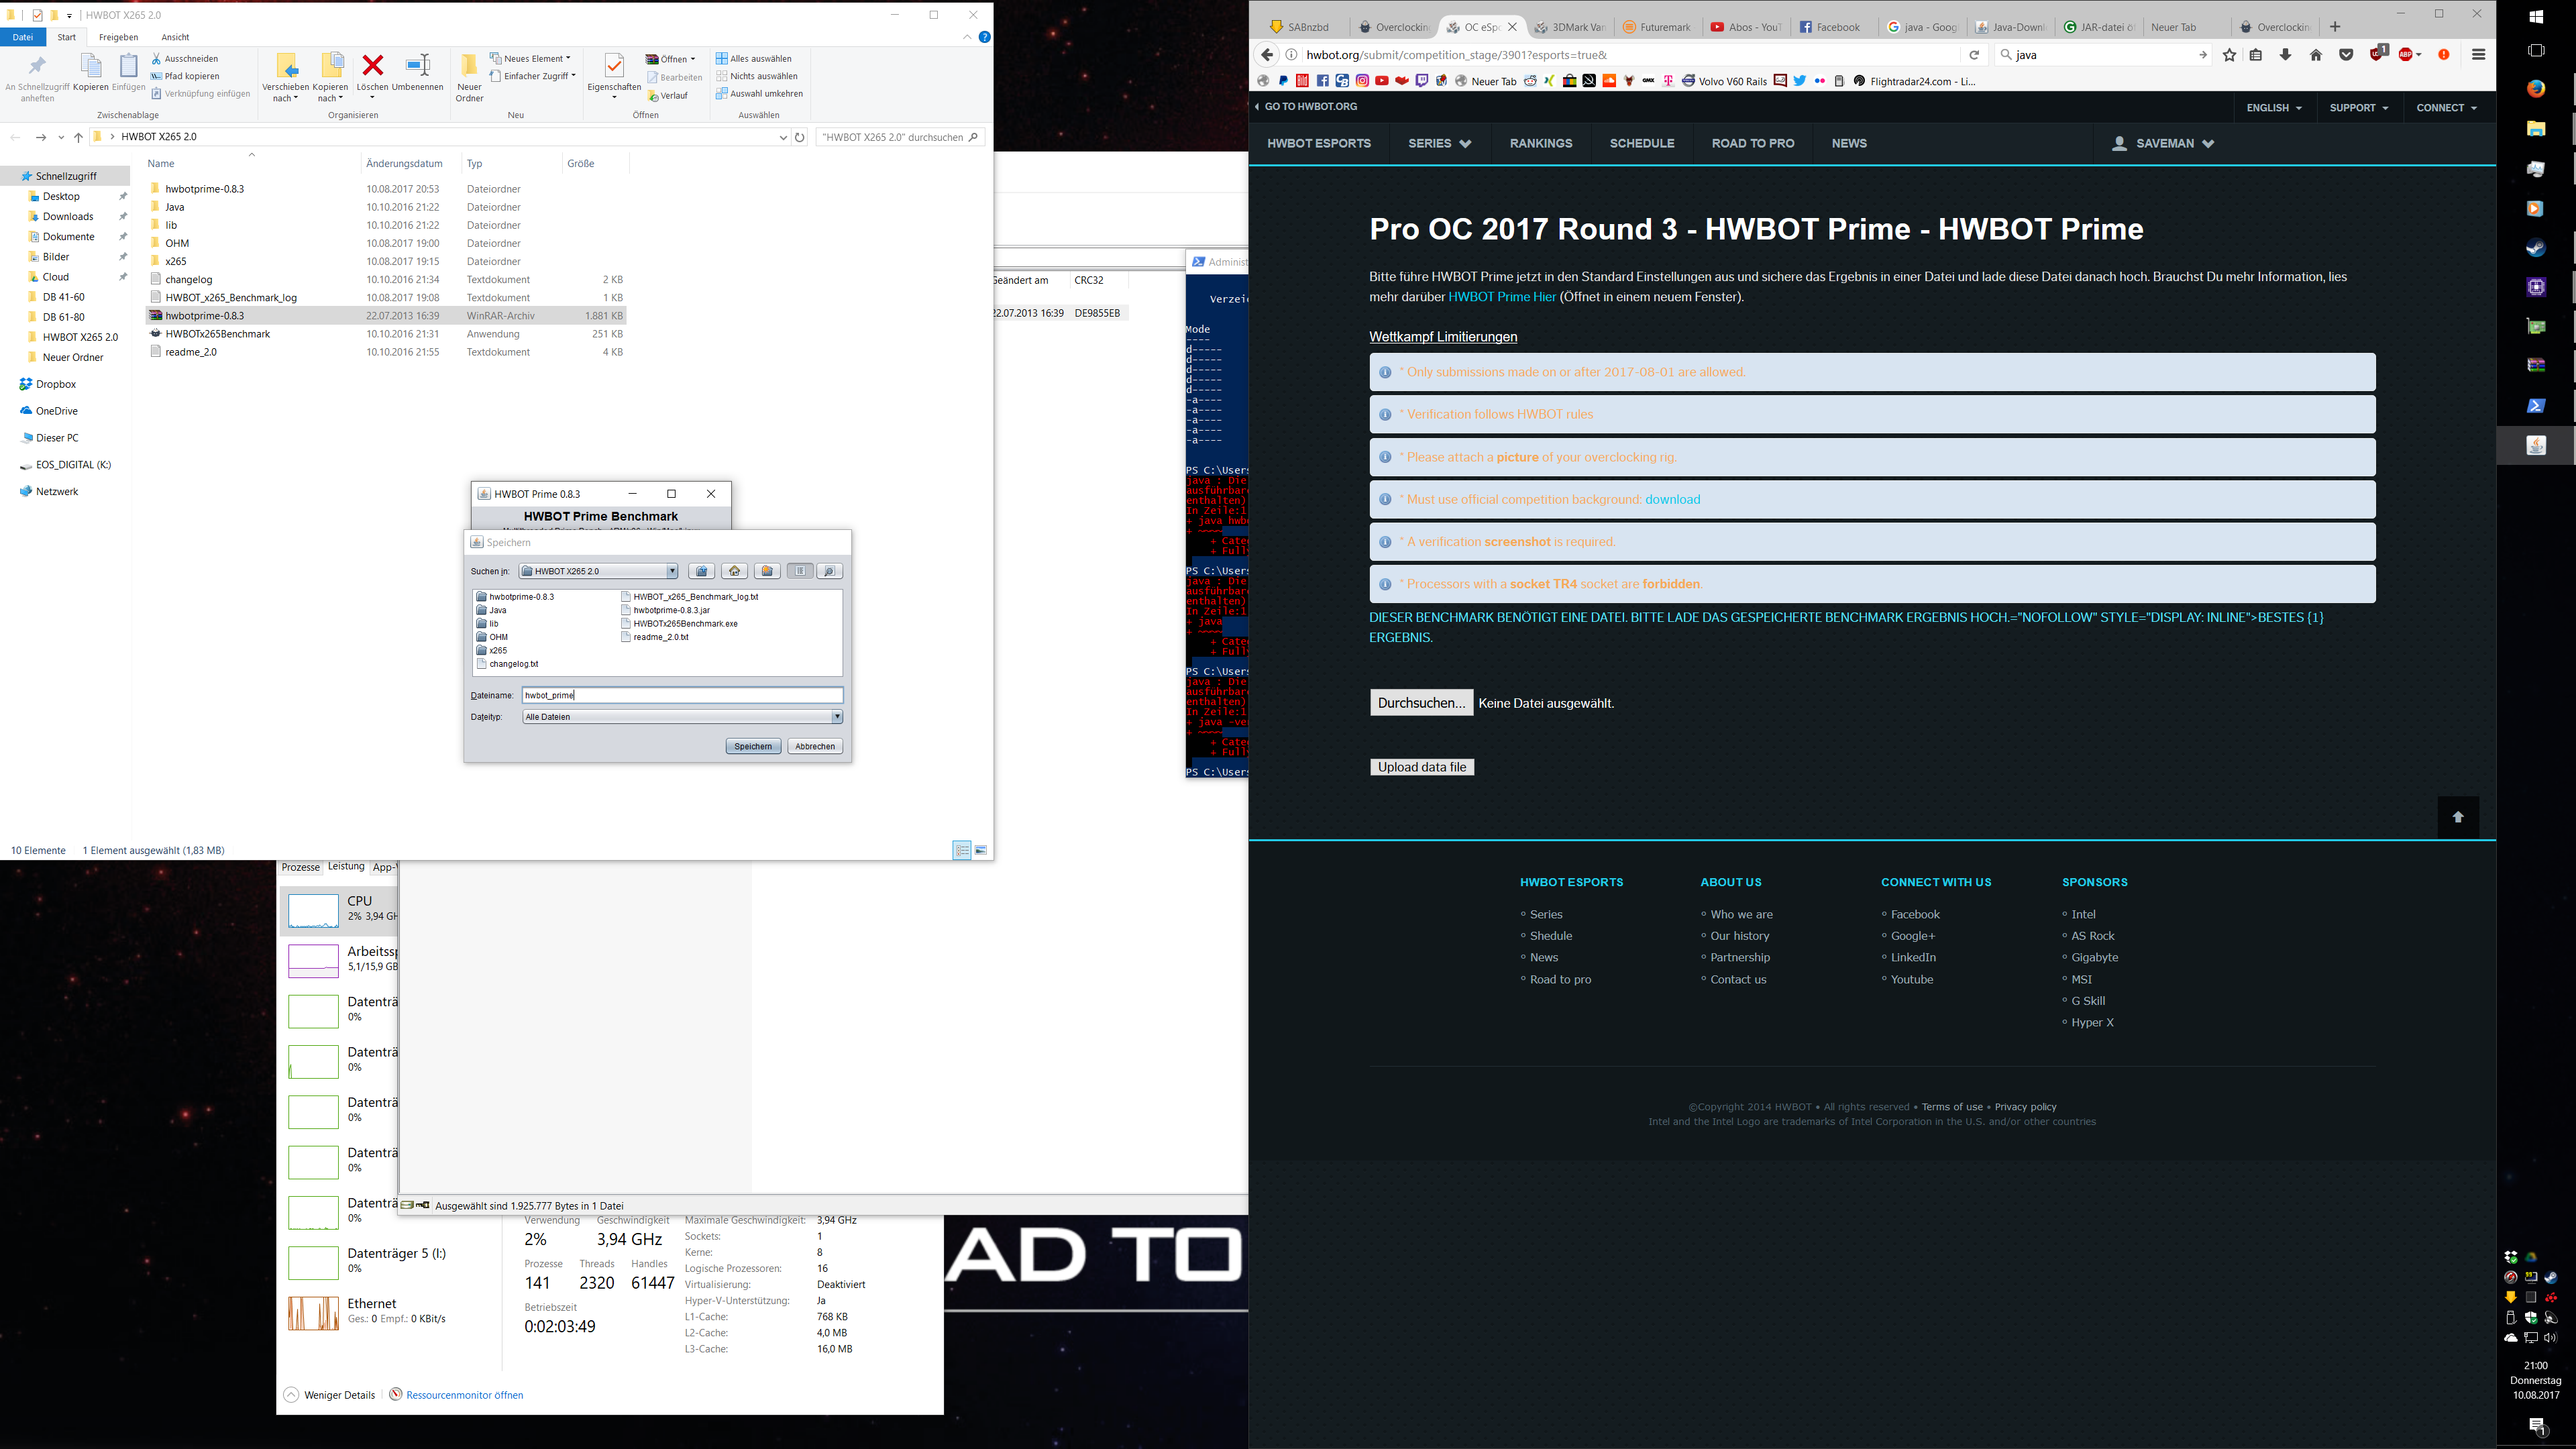Open a new Firefox tab with plus
This screenshot has width=2576, height=1449.
pyautogui.click(x=2335, y=27)
